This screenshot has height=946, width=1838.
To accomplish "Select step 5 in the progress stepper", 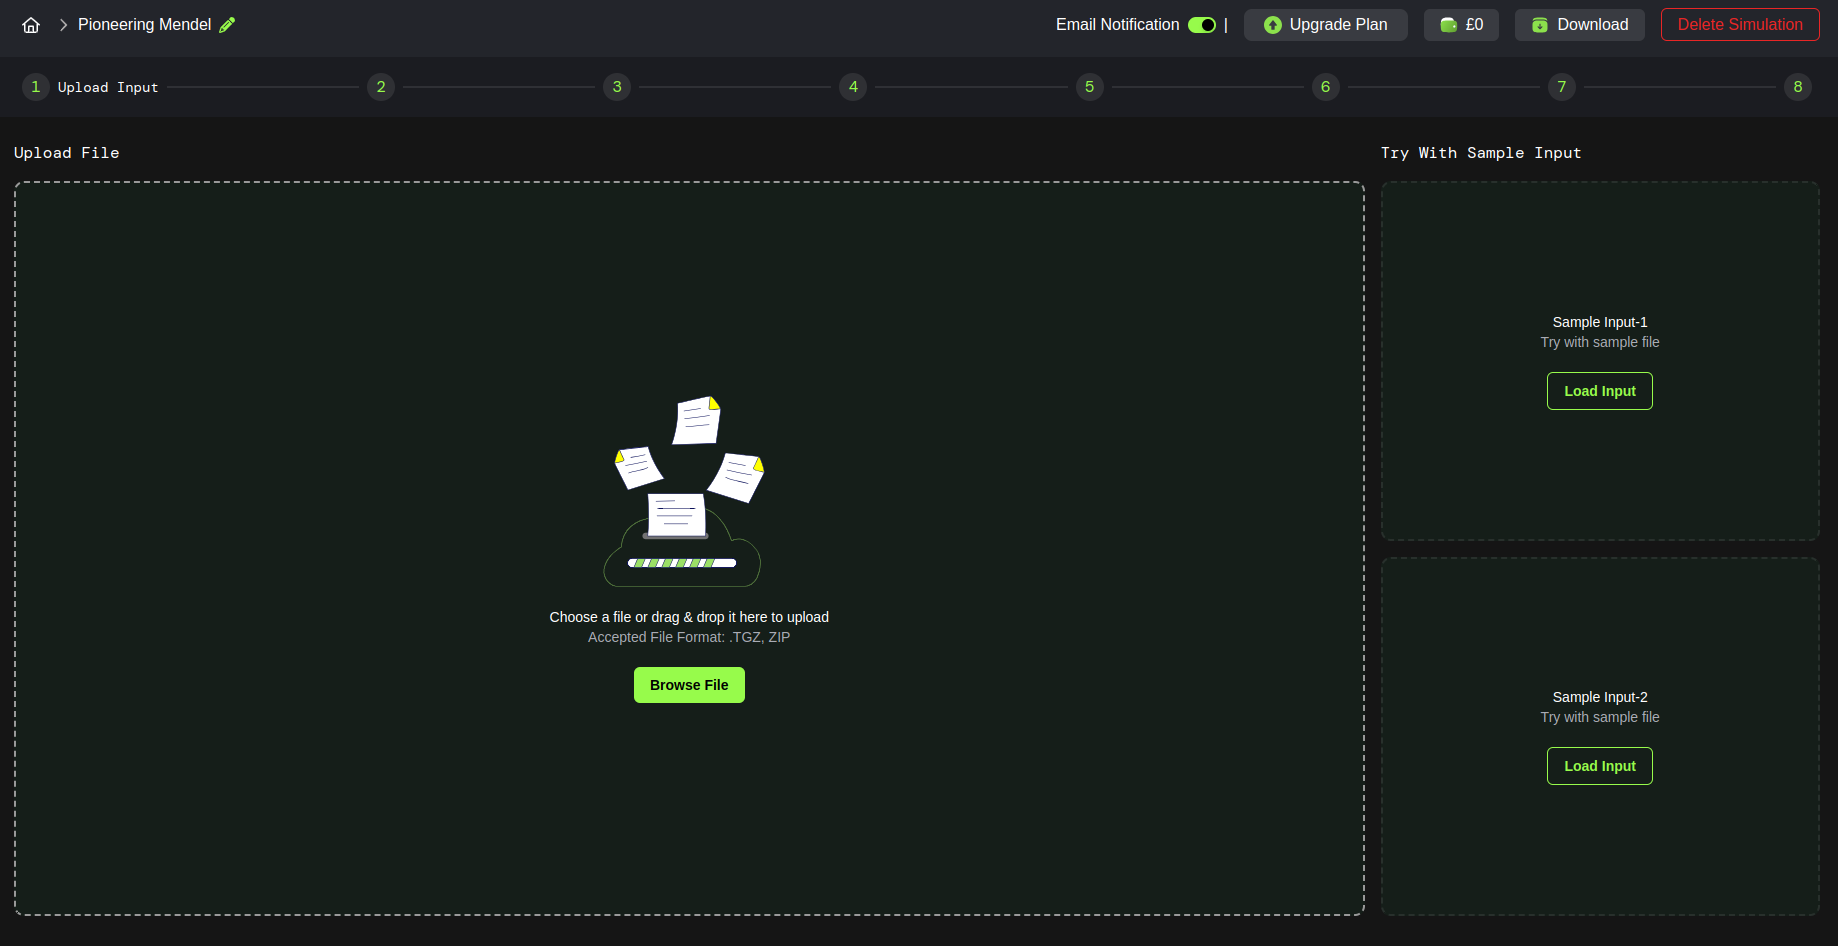I will 1090,87.
